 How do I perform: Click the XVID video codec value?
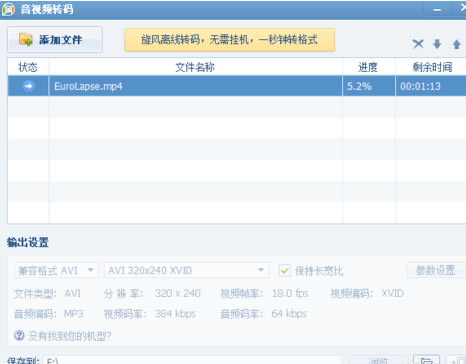pos(393,293)
